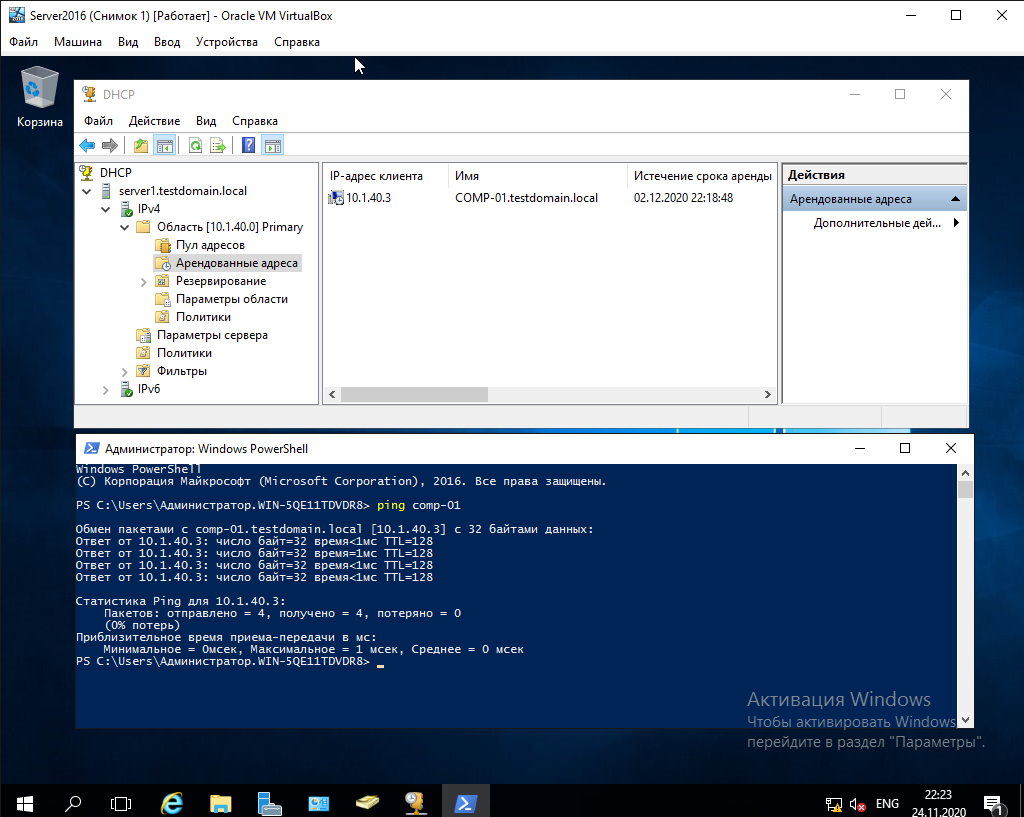Expand the IPv6 tree node
This screenshot has height=817, width=1024.
[x=106, y=389]
